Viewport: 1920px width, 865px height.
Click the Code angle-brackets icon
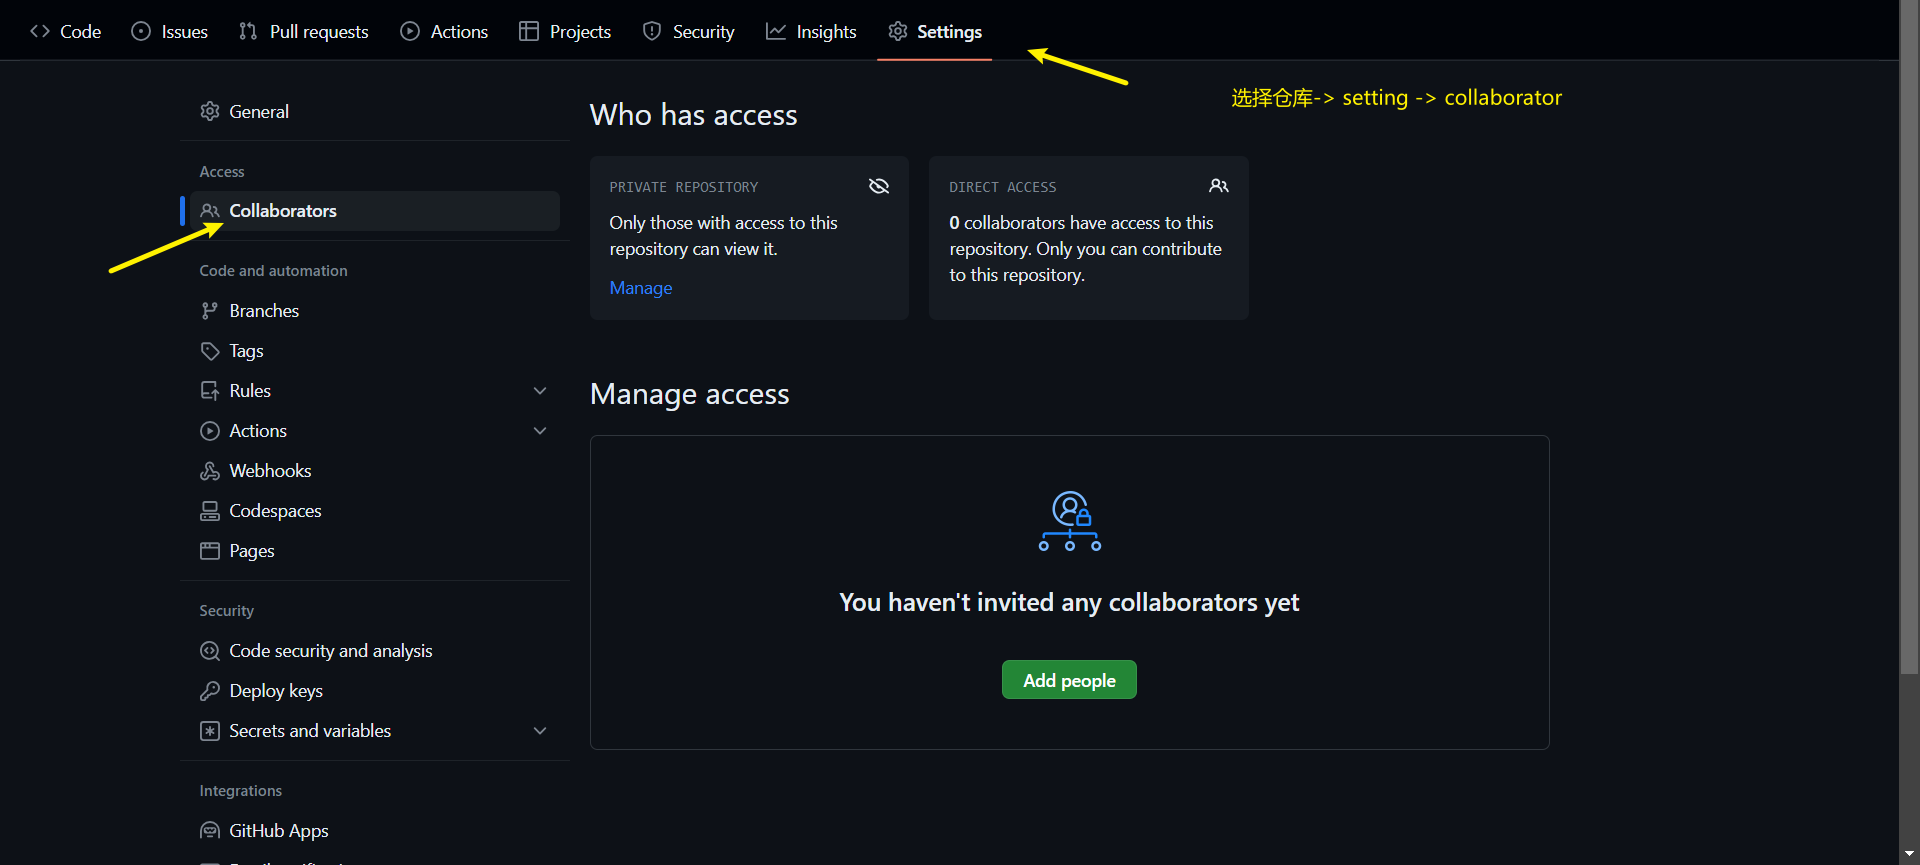[40, 31]
